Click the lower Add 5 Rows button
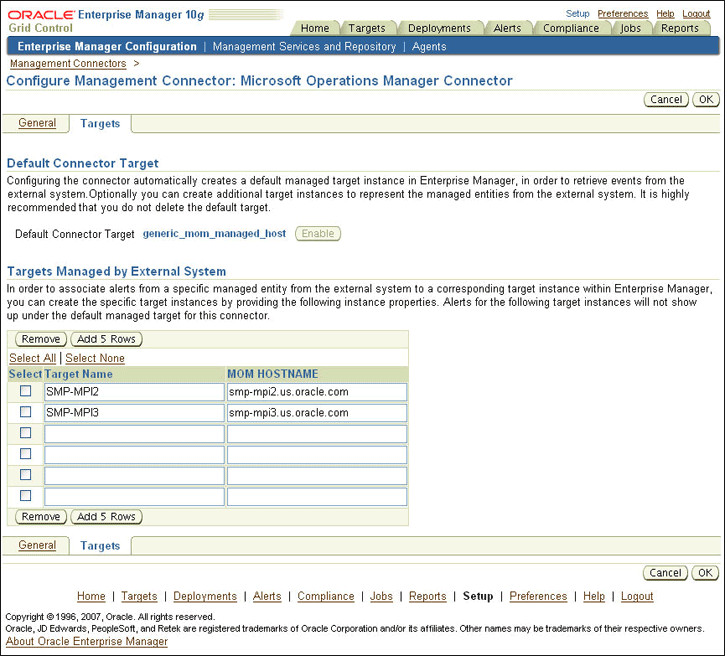Viewport: 725px width, 656px height. tap(106, 517)
